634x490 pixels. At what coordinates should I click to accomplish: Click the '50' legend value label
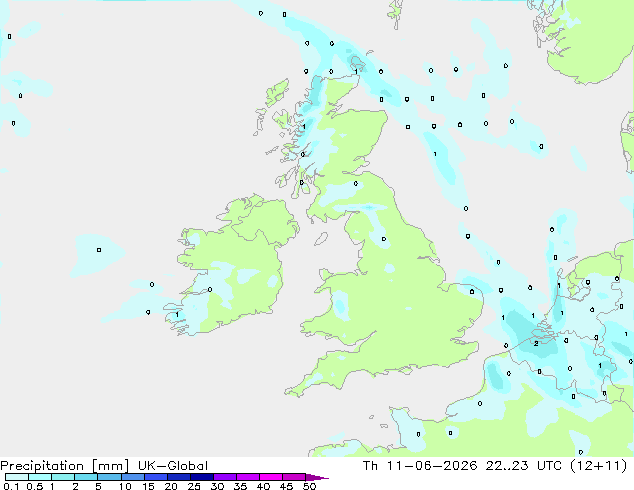(309, 486)
